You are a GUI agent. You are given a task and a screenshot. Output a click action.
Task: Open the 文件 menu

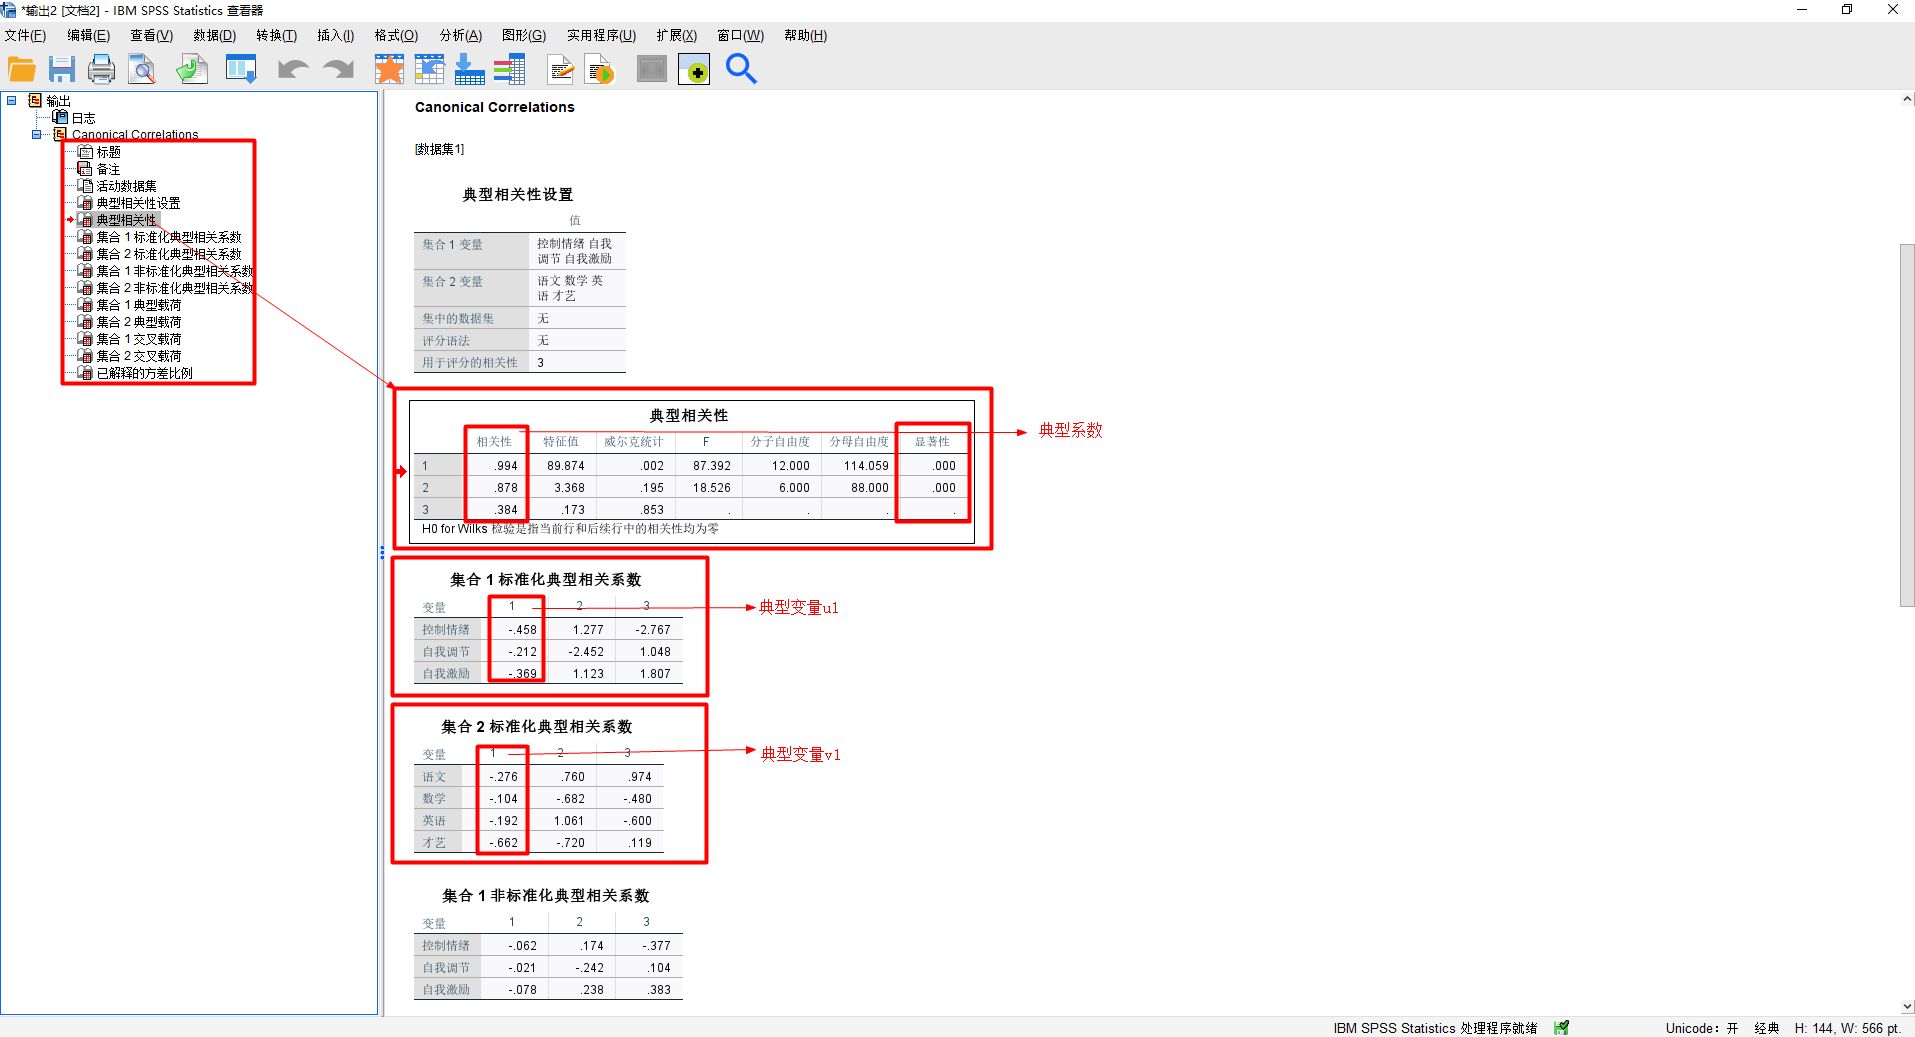(x=25, y=35)
